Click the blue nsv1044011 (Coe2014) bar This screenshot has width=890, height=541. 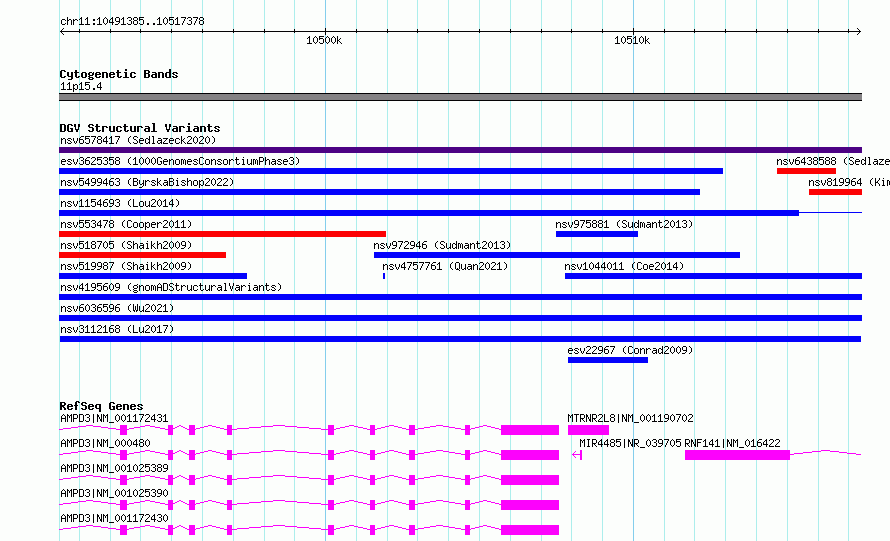coord(713,276)
